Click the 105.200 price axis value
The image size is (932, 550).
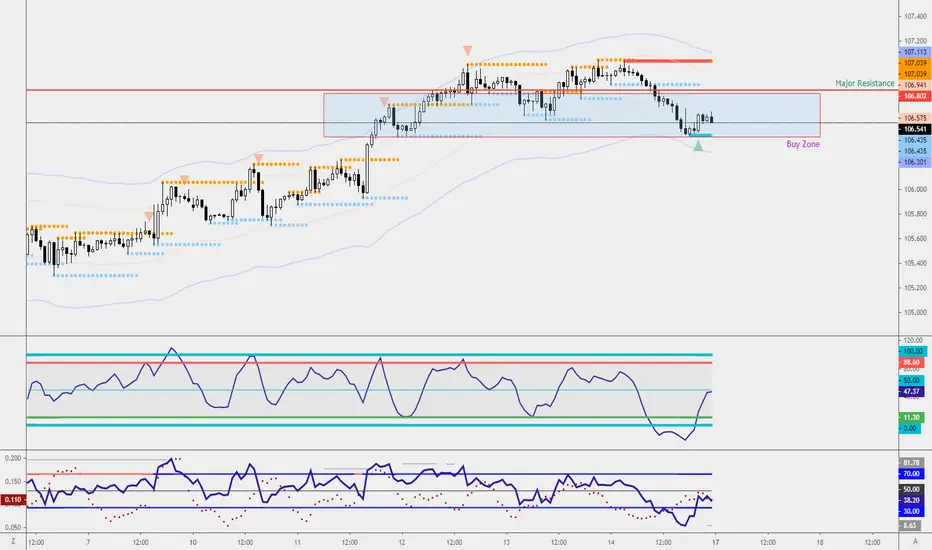tap(915, 288)
